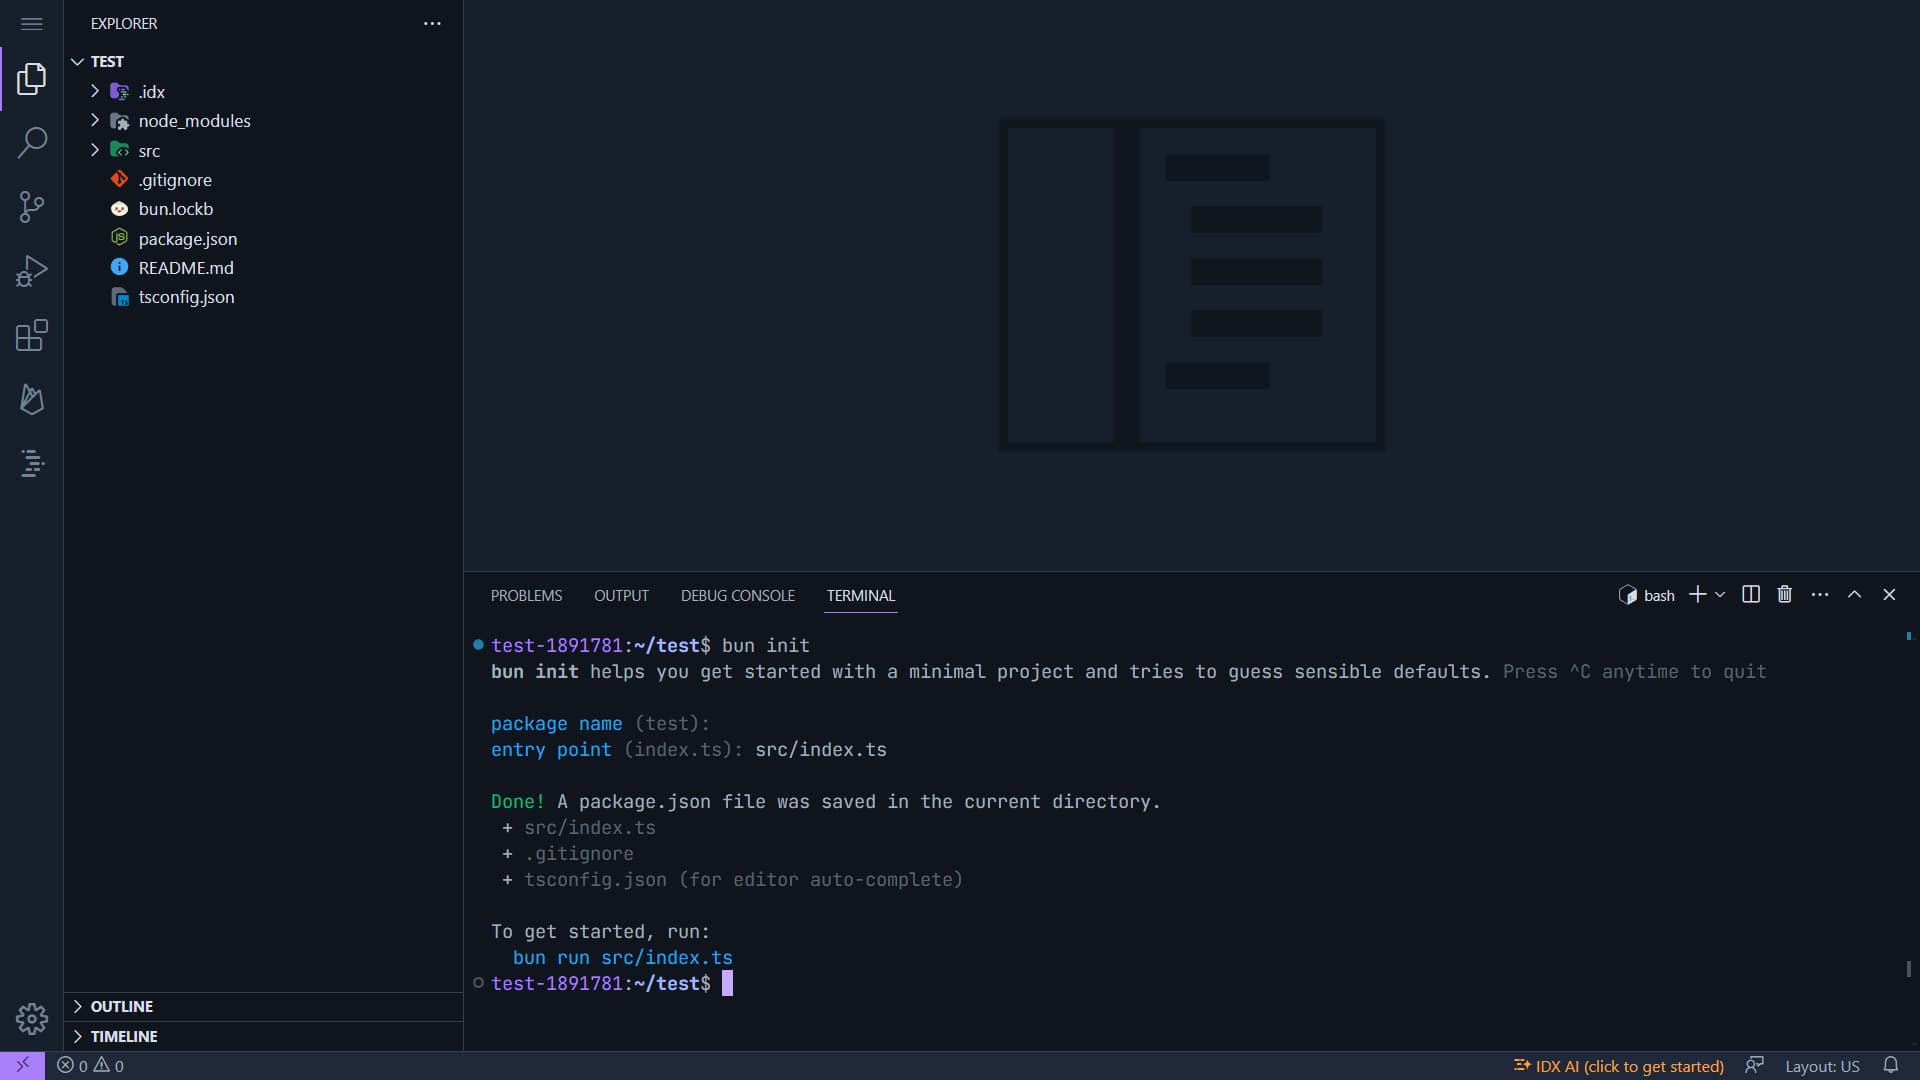Viewport: 1920px width, 1080px height.
Task: Expand the src folder
Action: coord(264,150)
